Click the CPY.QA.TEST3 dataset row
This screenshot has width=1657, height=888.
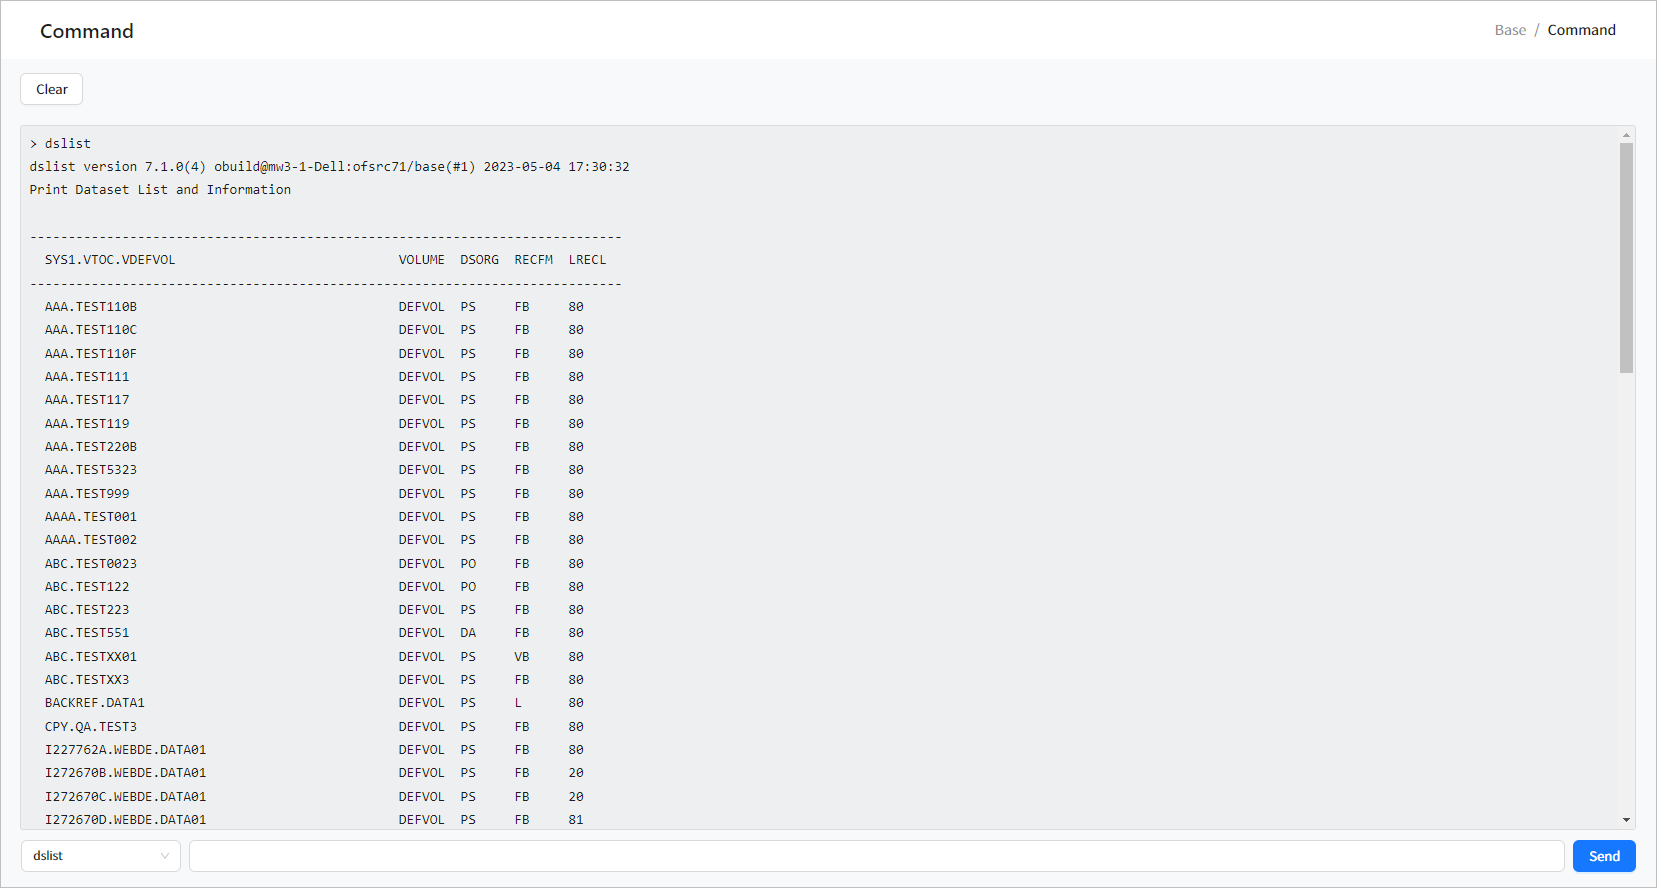coord(91,727)
